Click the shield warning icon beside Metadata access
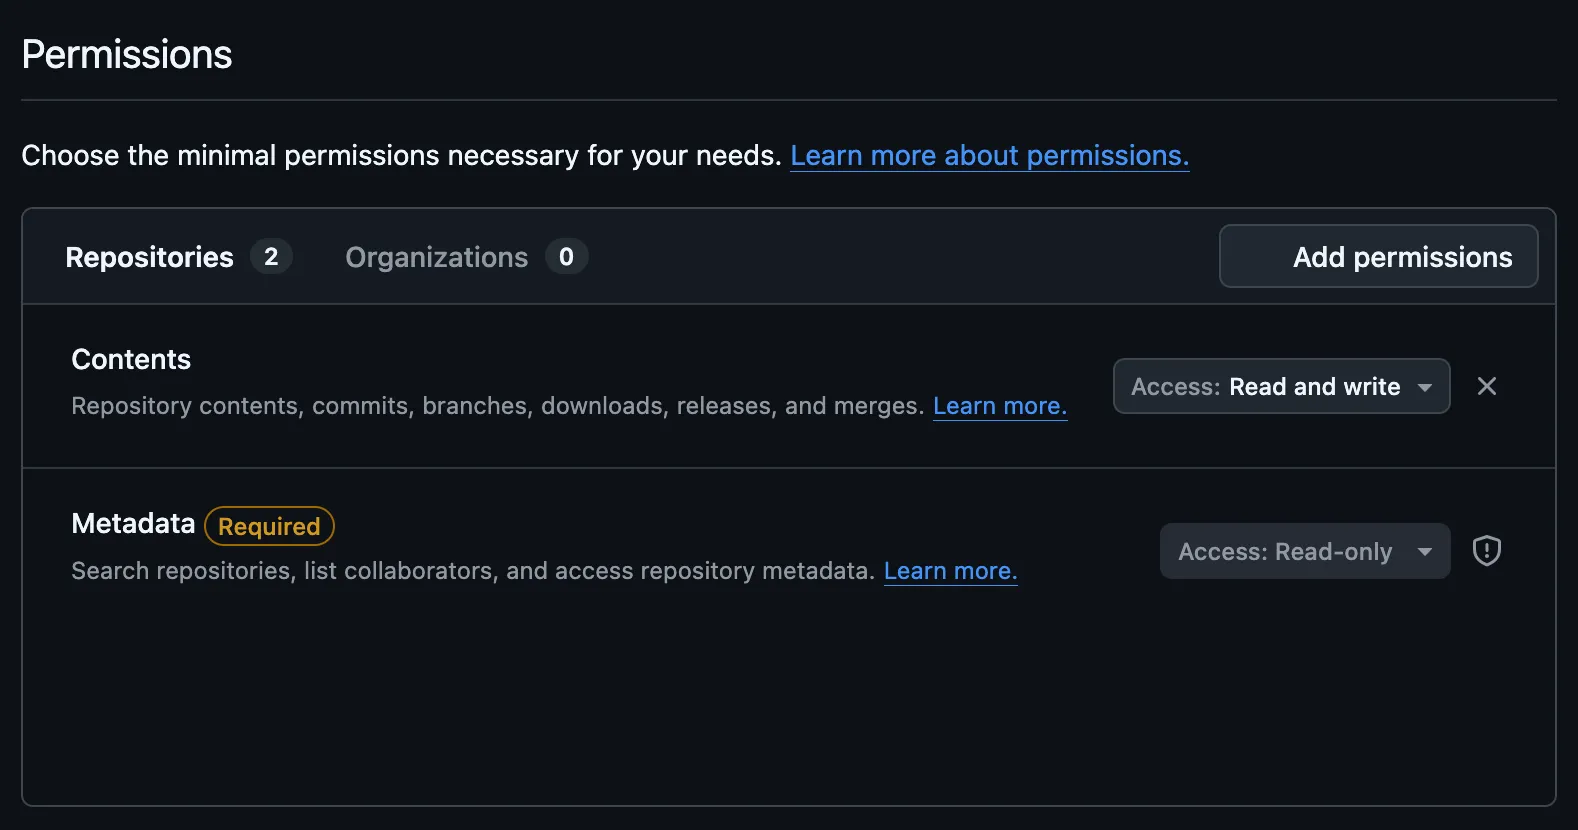Image resolution: width=1578 pixels, height=830 pixels. 1487,551
